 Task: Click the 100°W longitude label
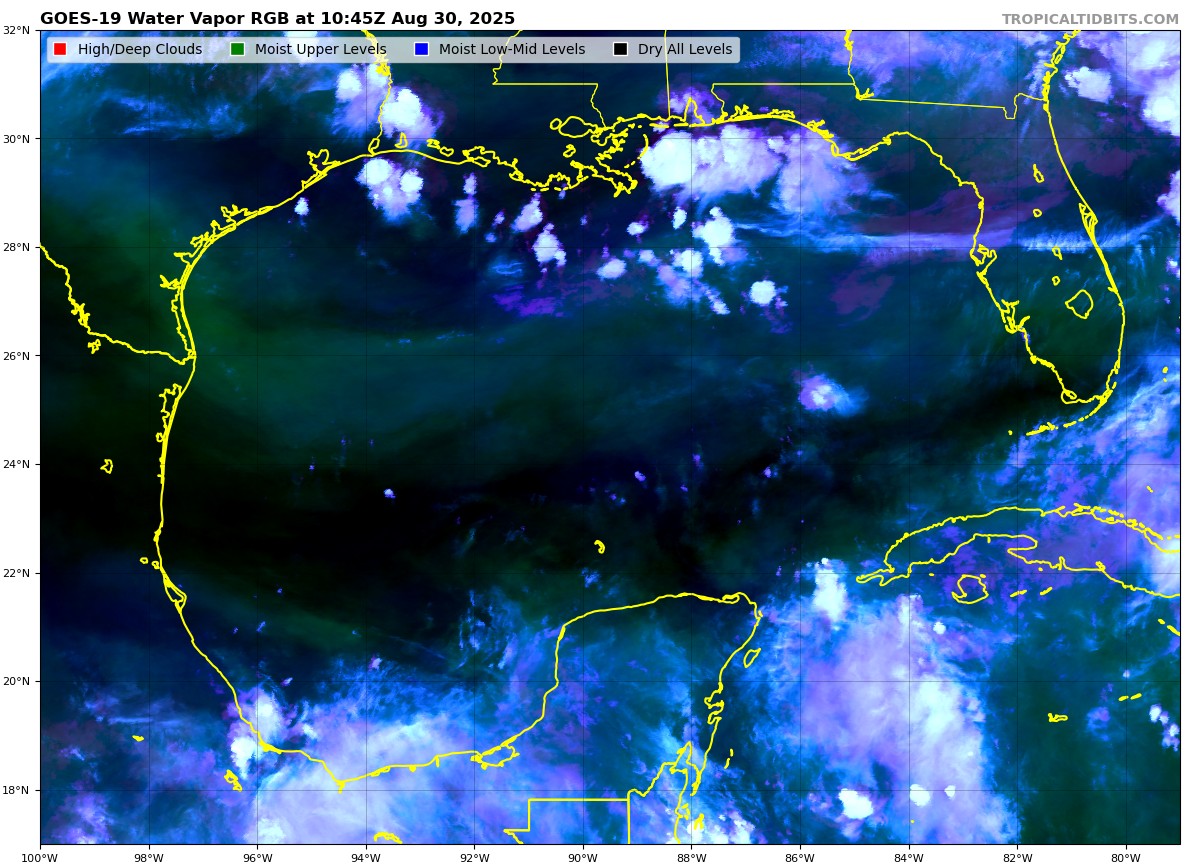click(x=40, y=857)
